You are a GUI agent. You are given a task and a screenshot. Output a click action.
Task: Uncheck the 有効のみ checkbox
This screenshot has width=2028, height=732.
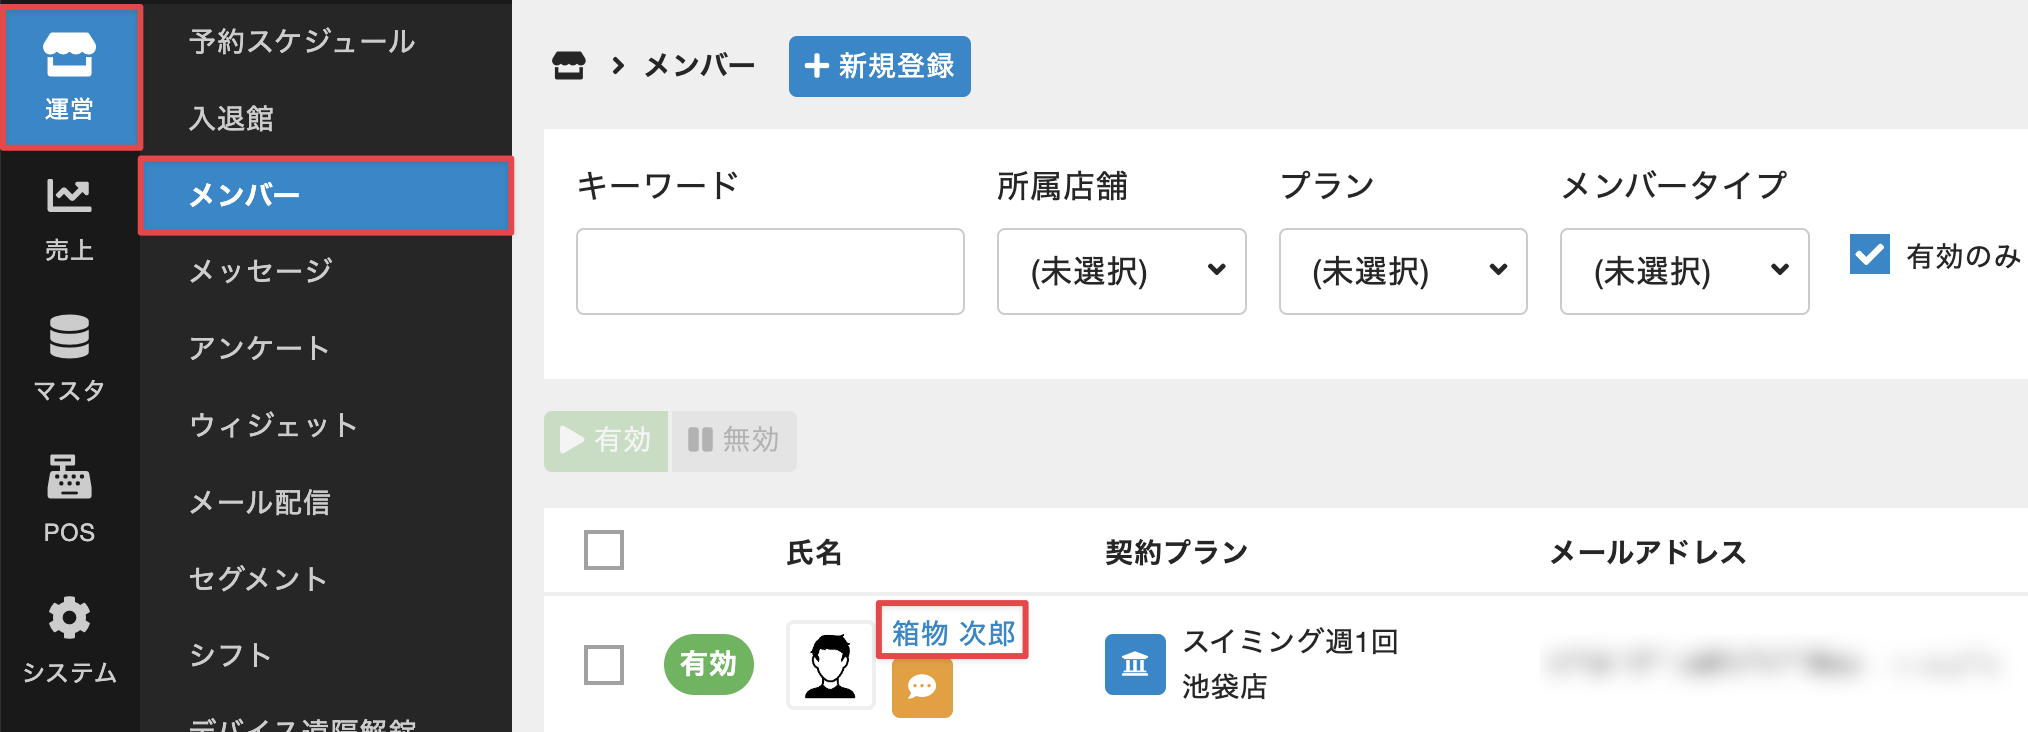tap(1869, 255)
